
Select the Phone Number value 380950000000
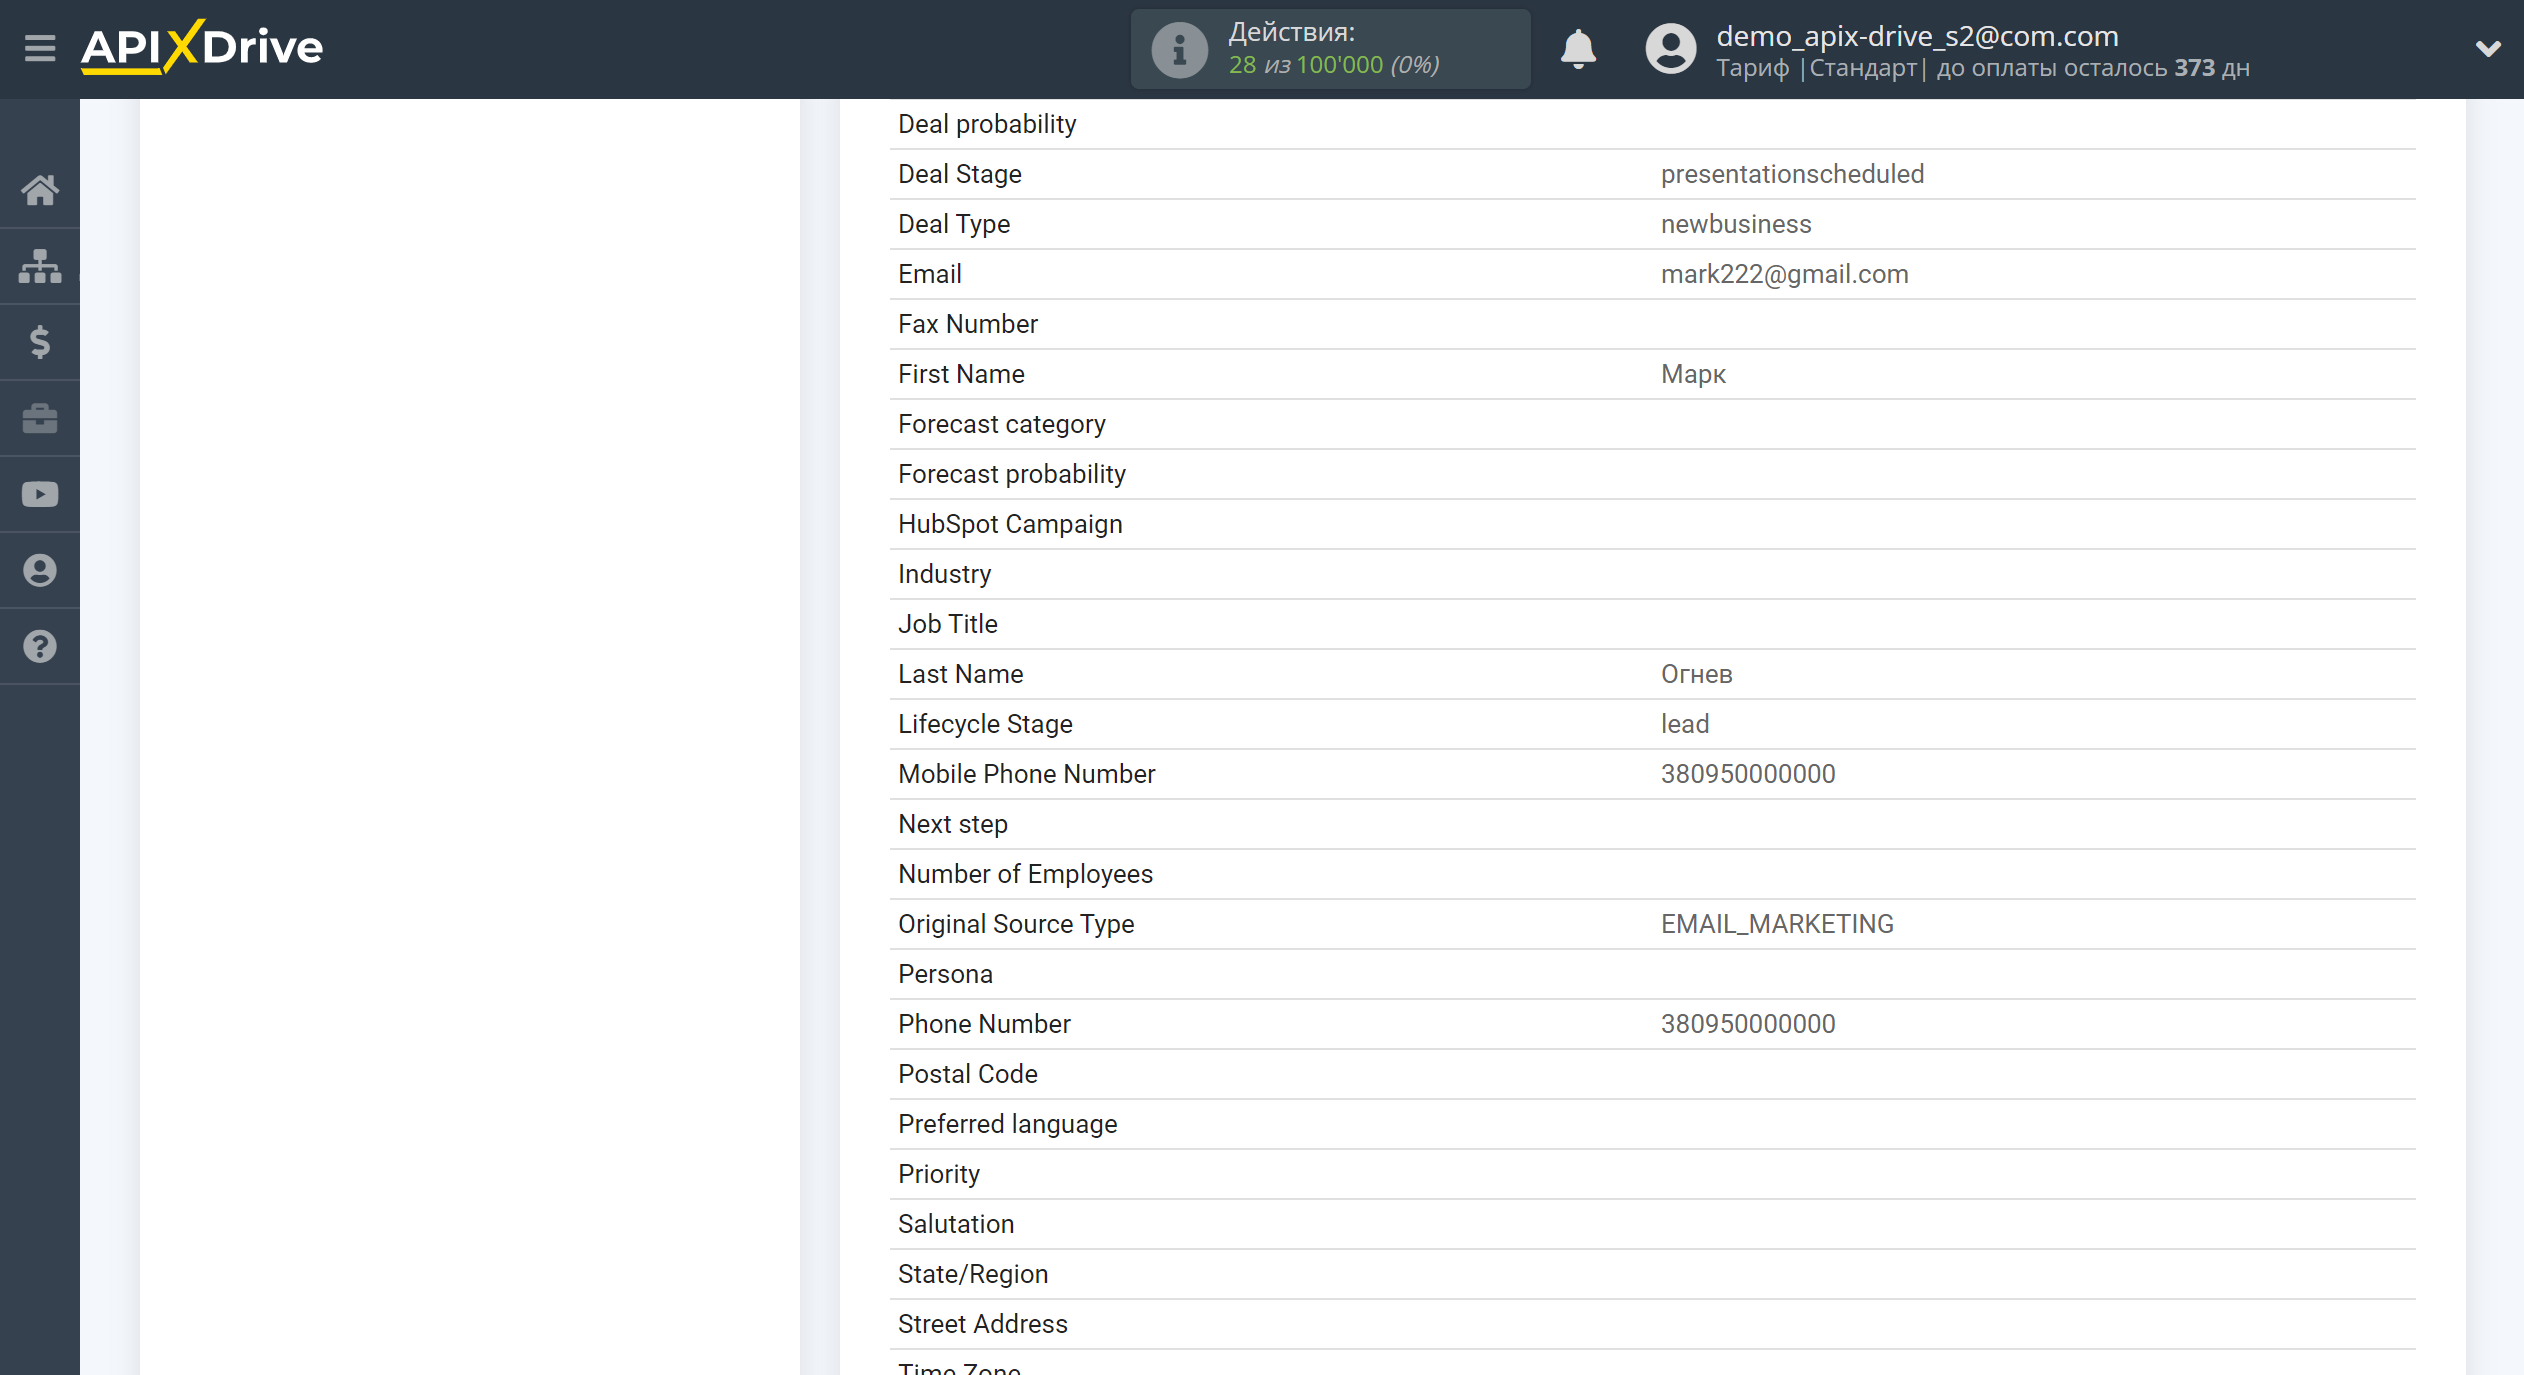pyautogui.click(x=1748, y=1024)
